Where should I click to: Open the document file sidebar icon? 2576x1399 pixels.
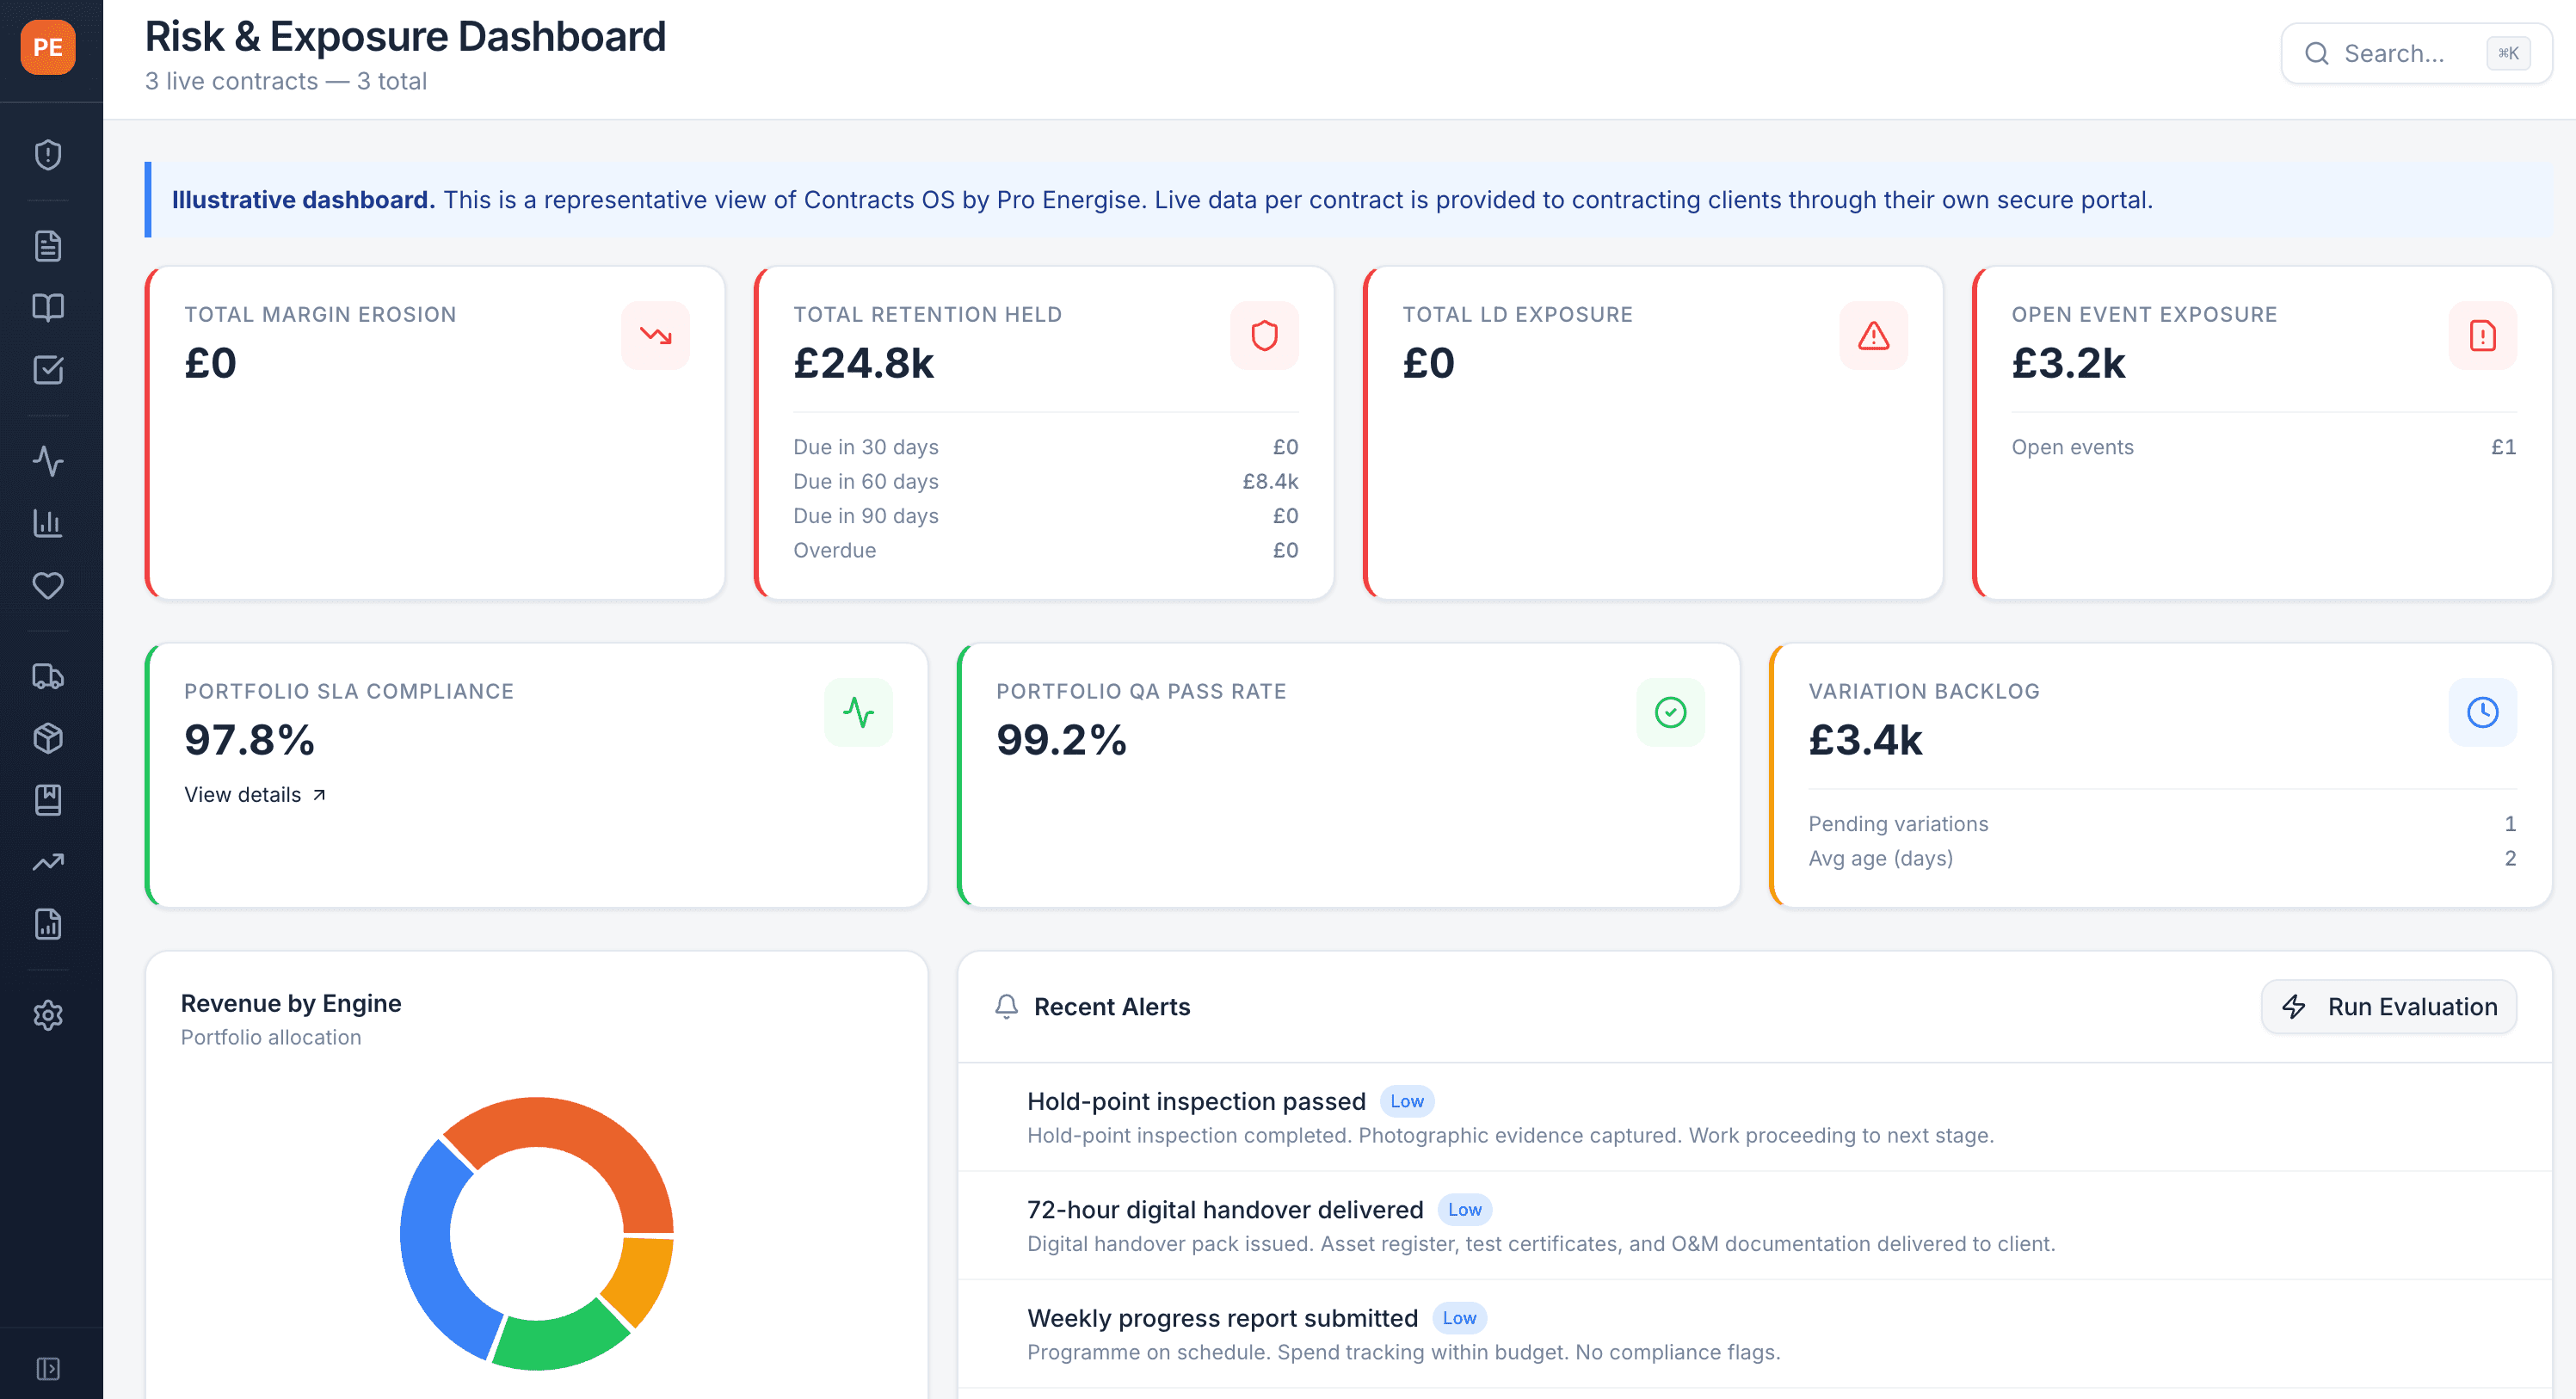tap(48, 246)
